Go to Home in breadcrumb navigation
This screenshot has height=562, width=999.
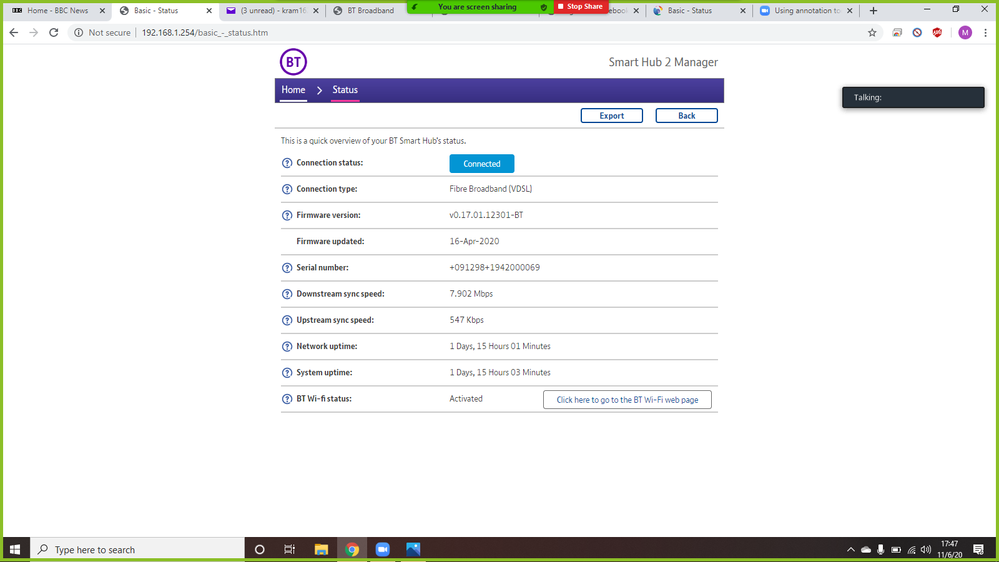tap(293, 90)
